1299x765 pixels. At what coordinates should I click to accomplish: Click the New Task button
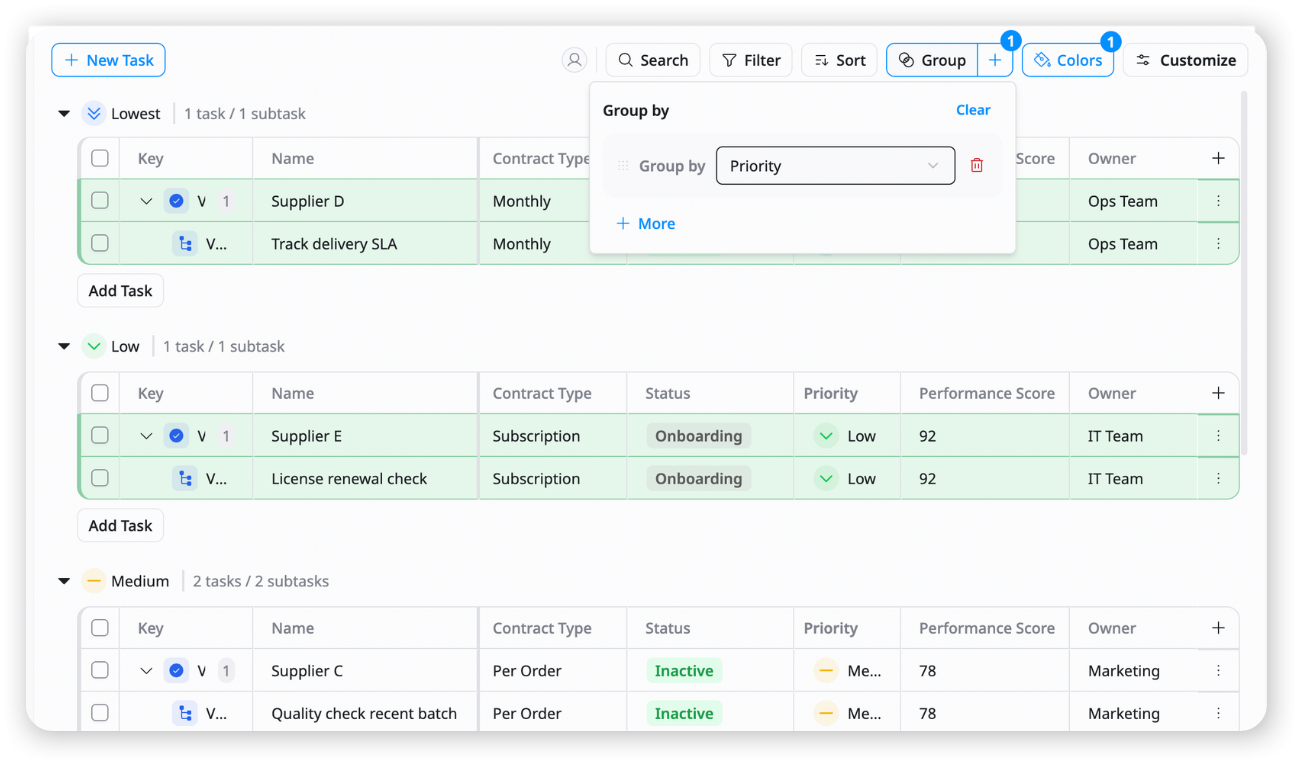108,60
